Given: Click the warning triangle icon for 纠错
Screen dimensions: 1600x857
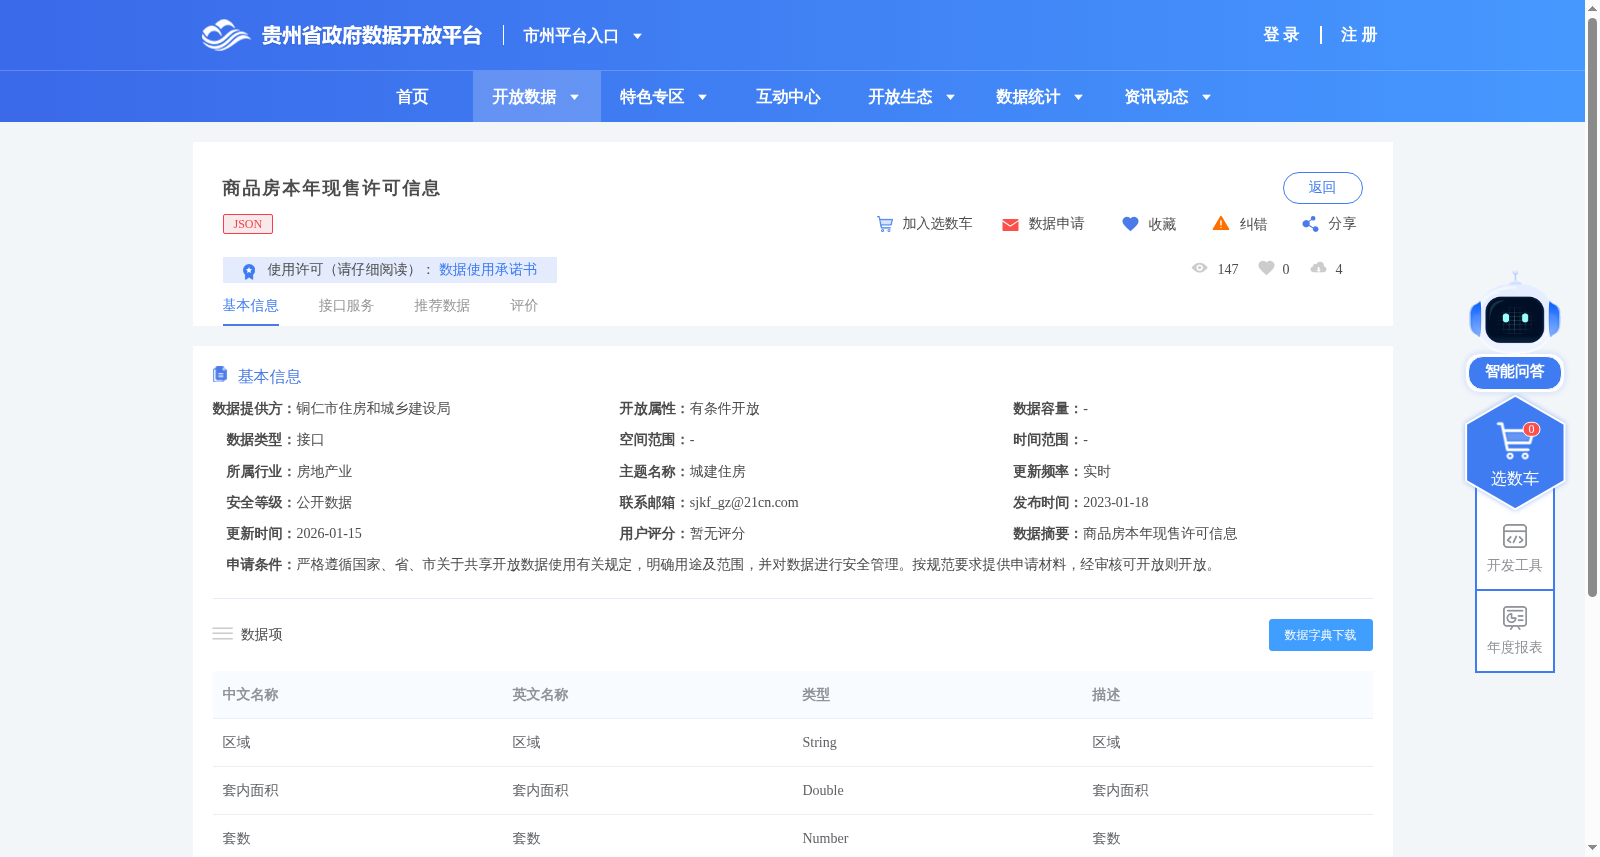Looking at the screenshot, I should (1221, 223).
